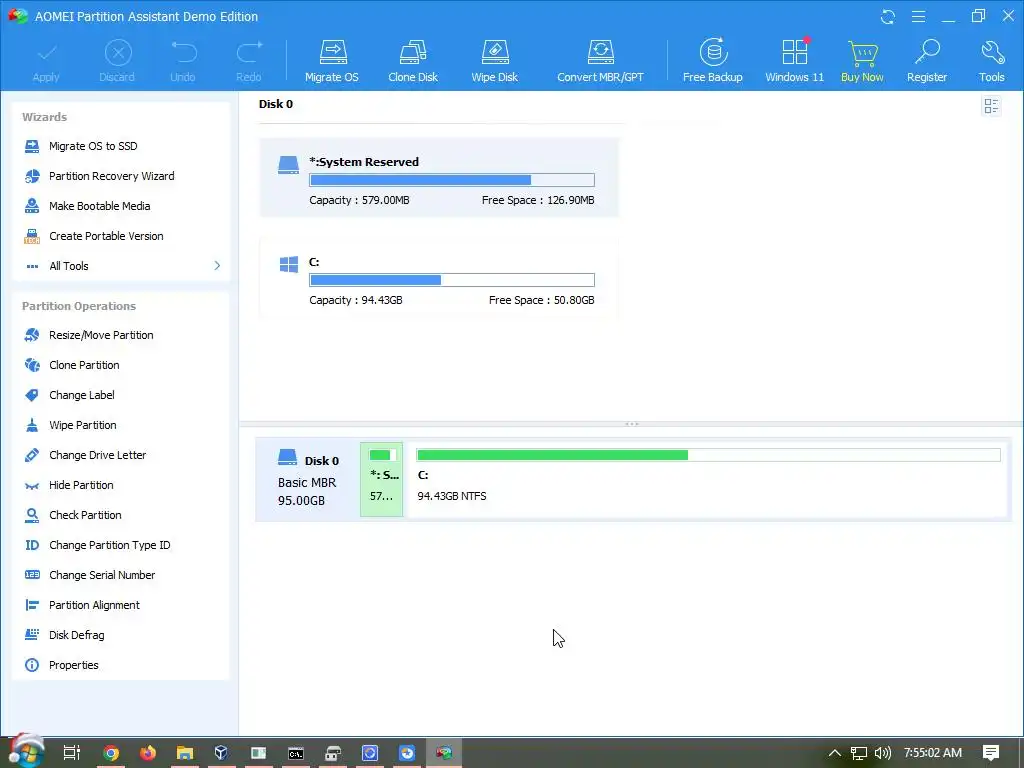The width and height of the screenshot is (1024, 768).
Task: Click System Reserved usage bar
Action: click(452, 180)
